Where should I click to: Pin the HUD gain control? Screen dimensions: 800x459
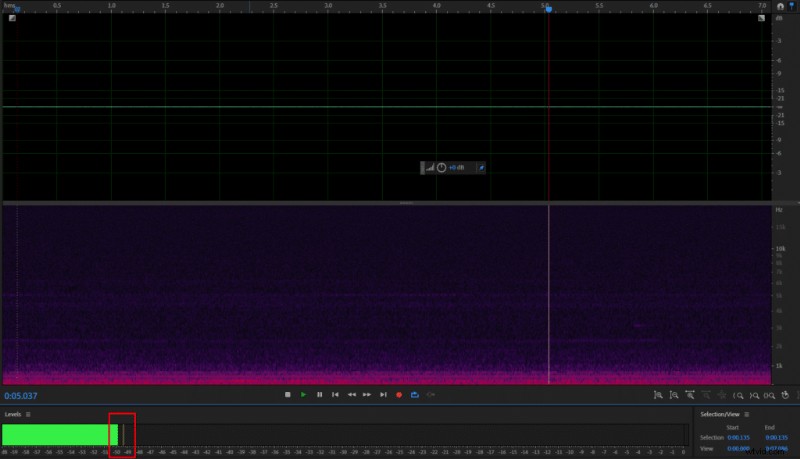click(481, 168)
